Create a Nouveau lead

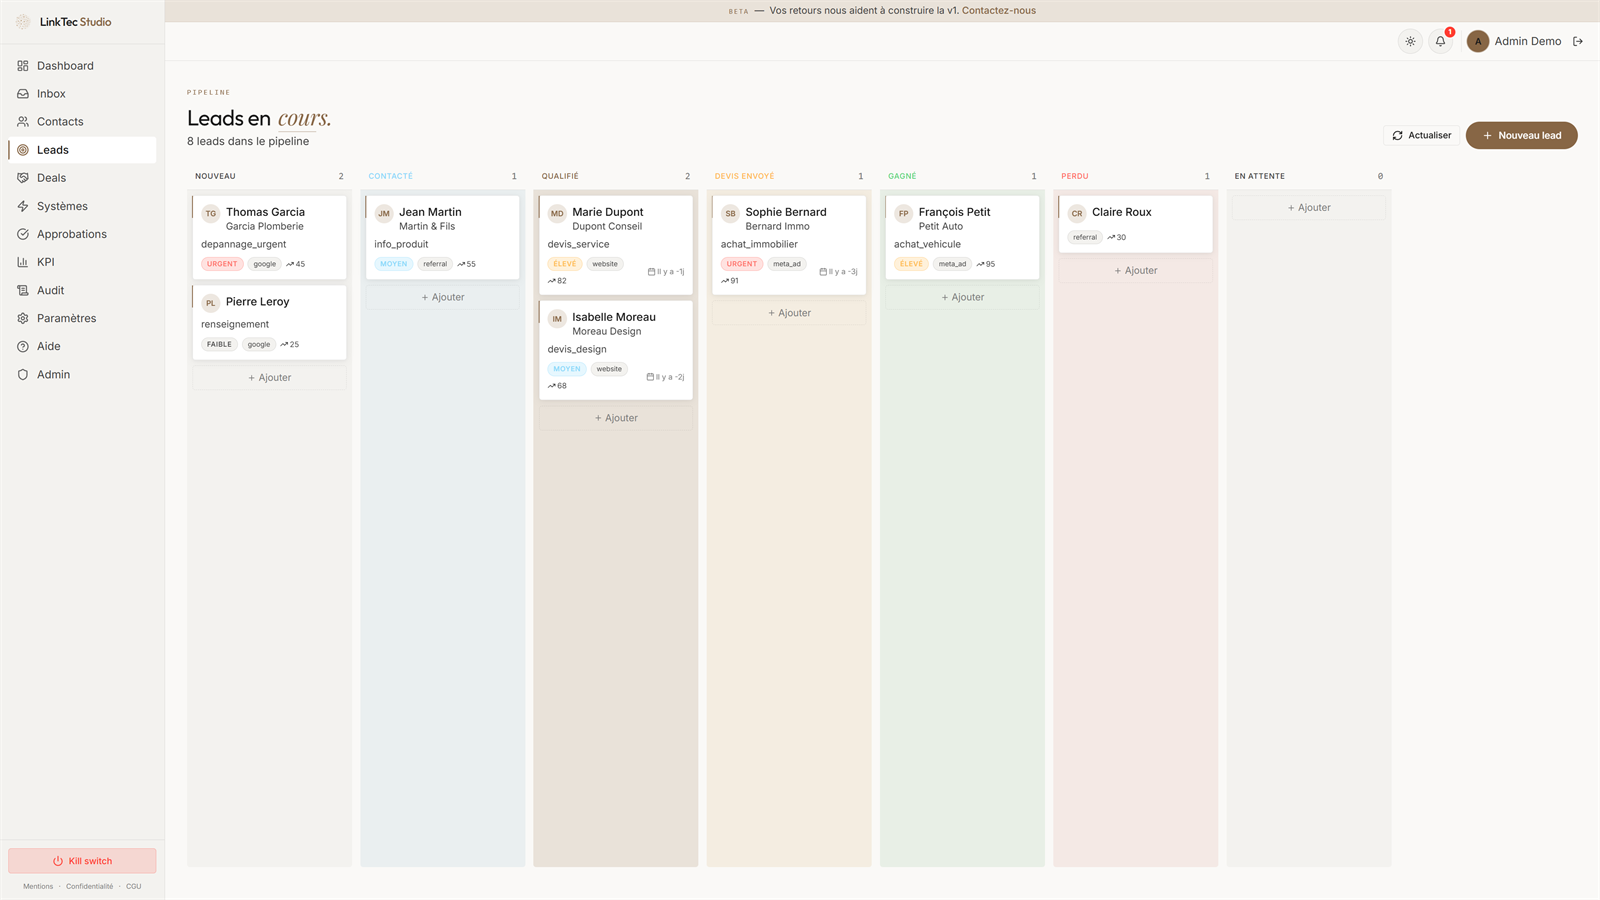click(x=1521, y=135)
